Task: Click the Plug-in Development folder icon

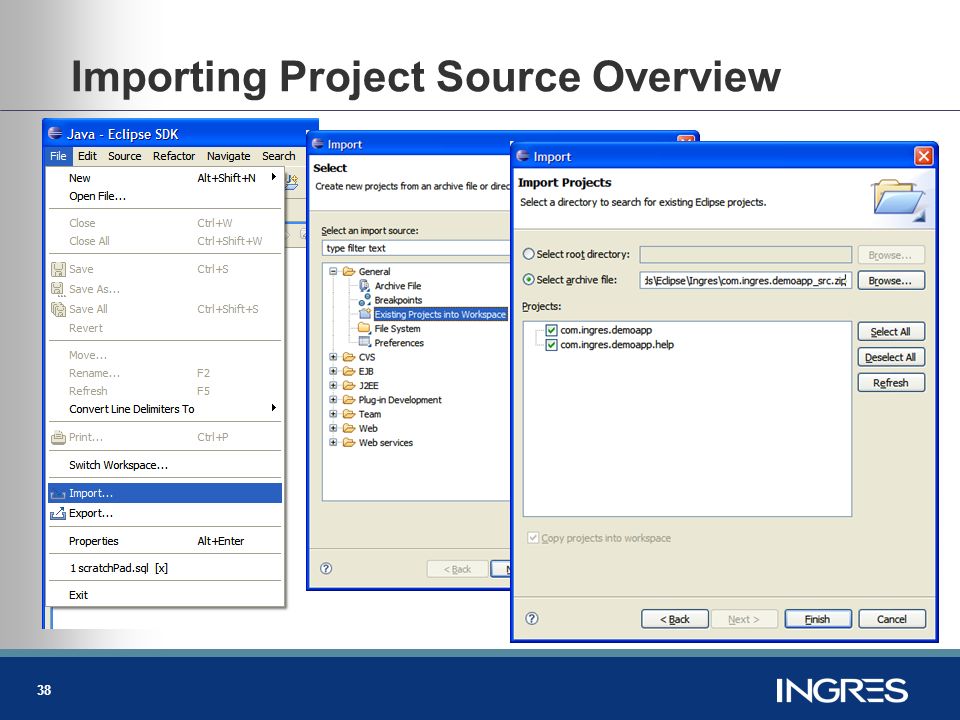Action: 349,400
